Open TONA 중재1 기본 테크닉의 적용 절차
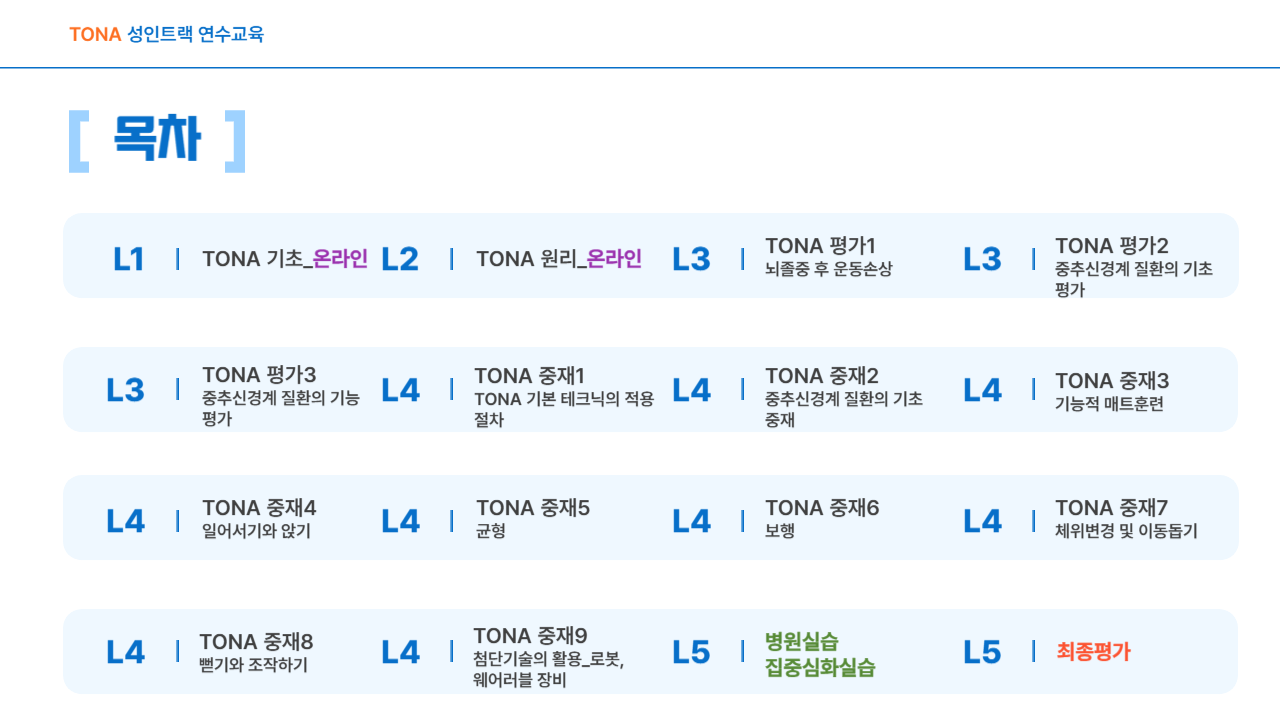Viewport: 1280px width, 720px height. pyautogui.click(x=564, y=397)
